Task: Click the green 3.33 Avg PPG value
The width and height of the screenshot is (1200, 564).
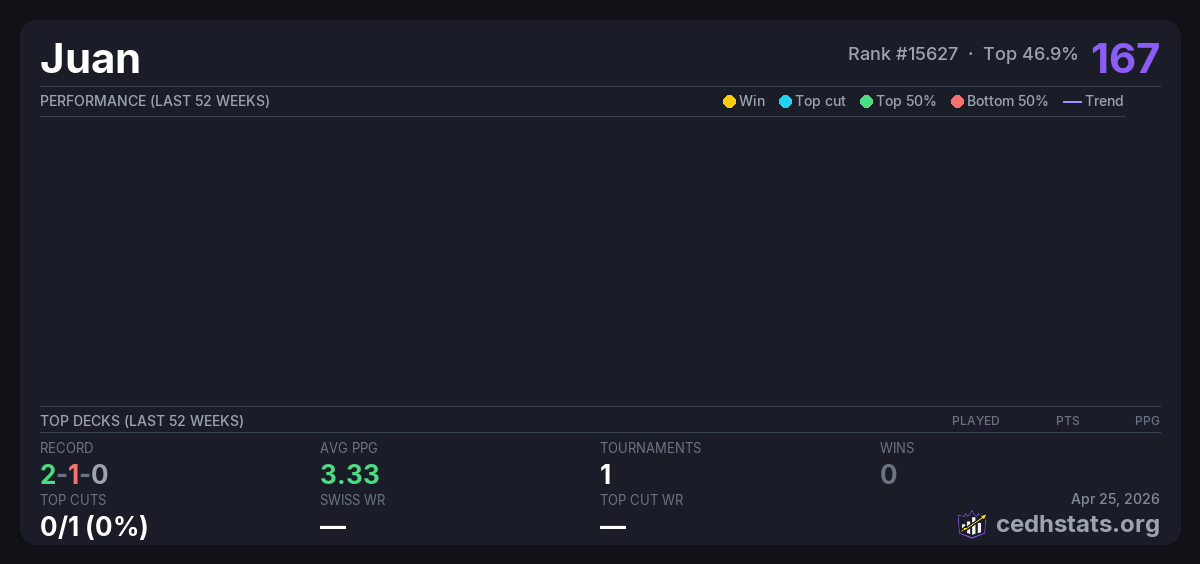Action: coord(350,474)
